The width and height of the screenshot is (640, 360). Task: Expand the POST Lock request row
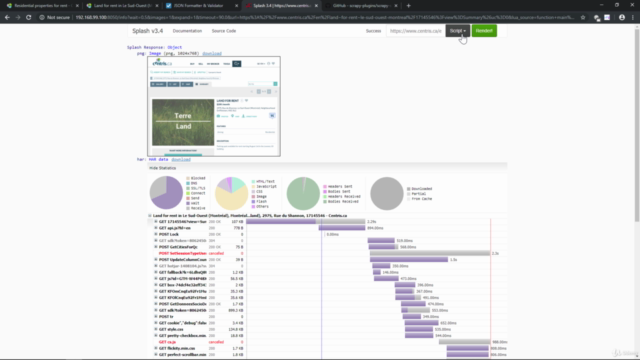[x=156, y=234]
